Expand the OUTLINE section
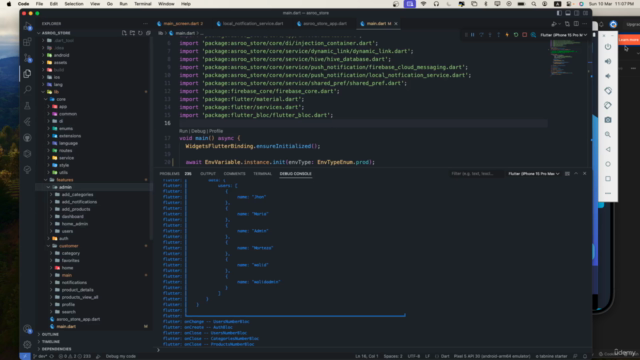Viewport: 640px width, 360px height. (50, 334)
